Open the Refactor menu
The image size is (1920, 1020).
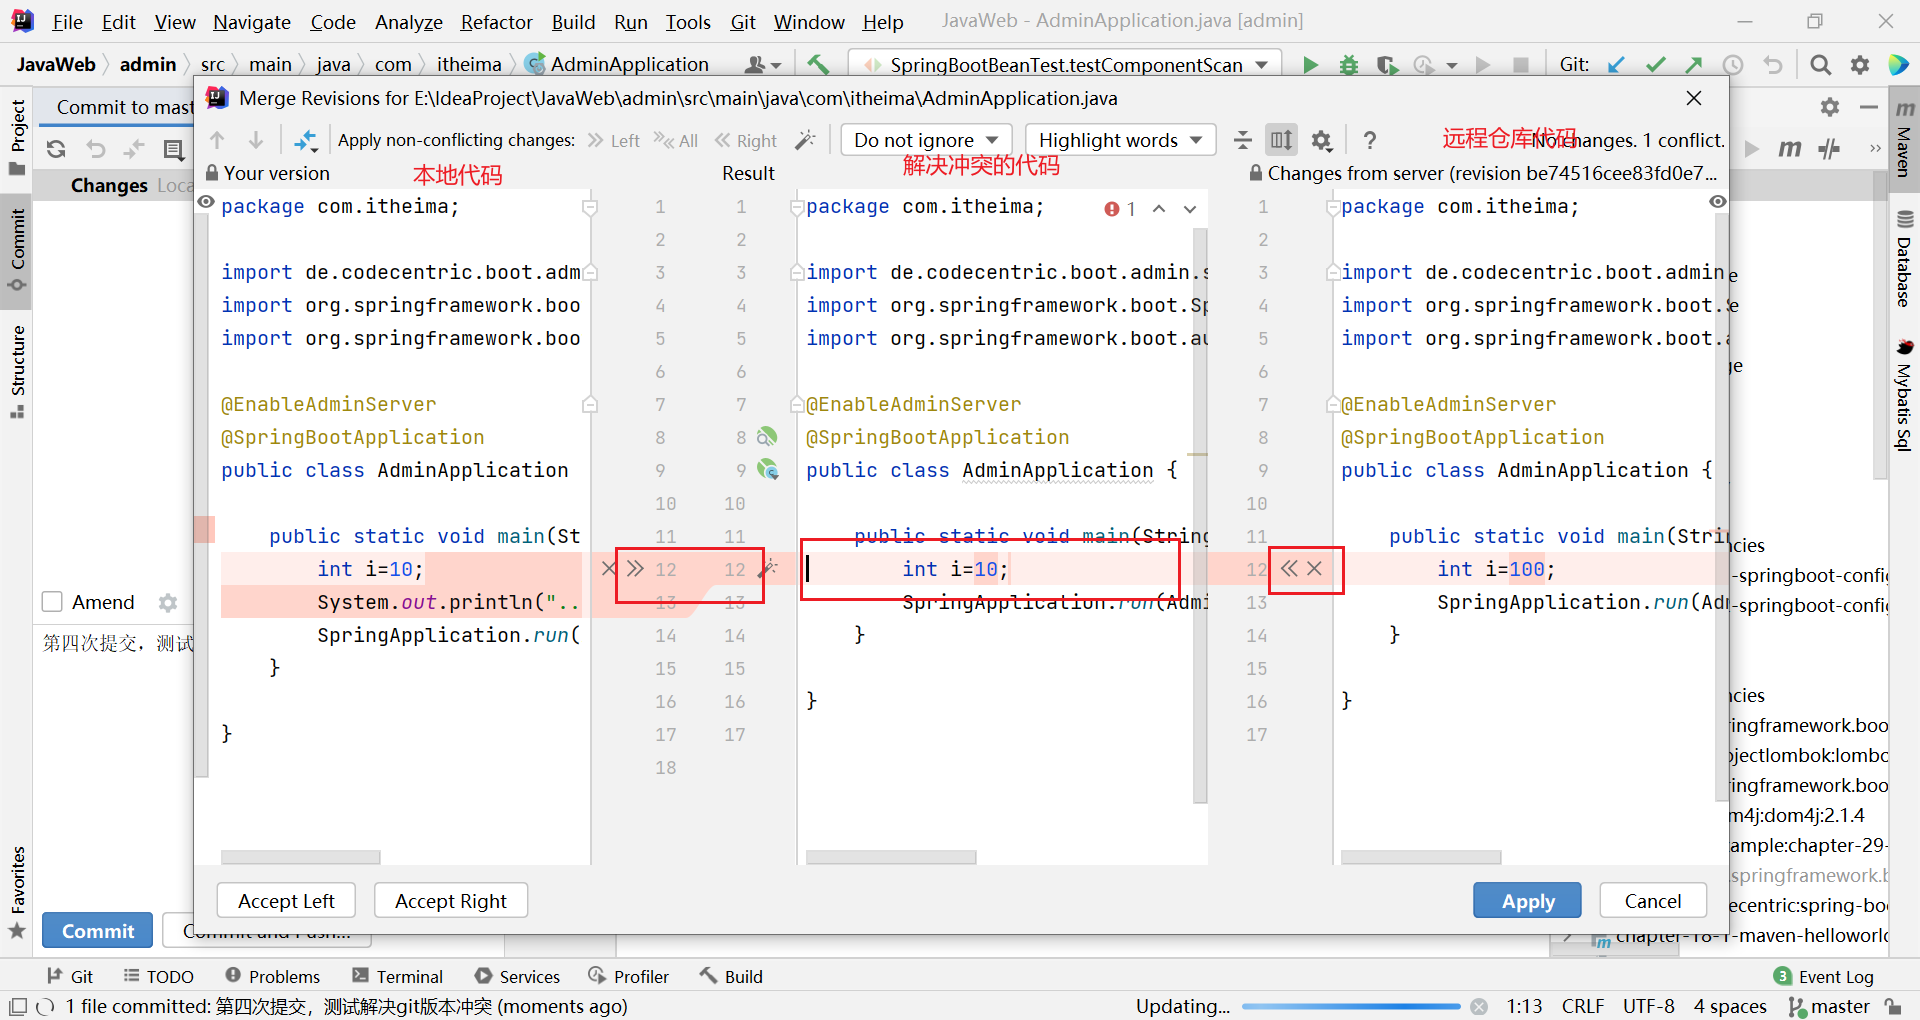click(x=496, y=22)
